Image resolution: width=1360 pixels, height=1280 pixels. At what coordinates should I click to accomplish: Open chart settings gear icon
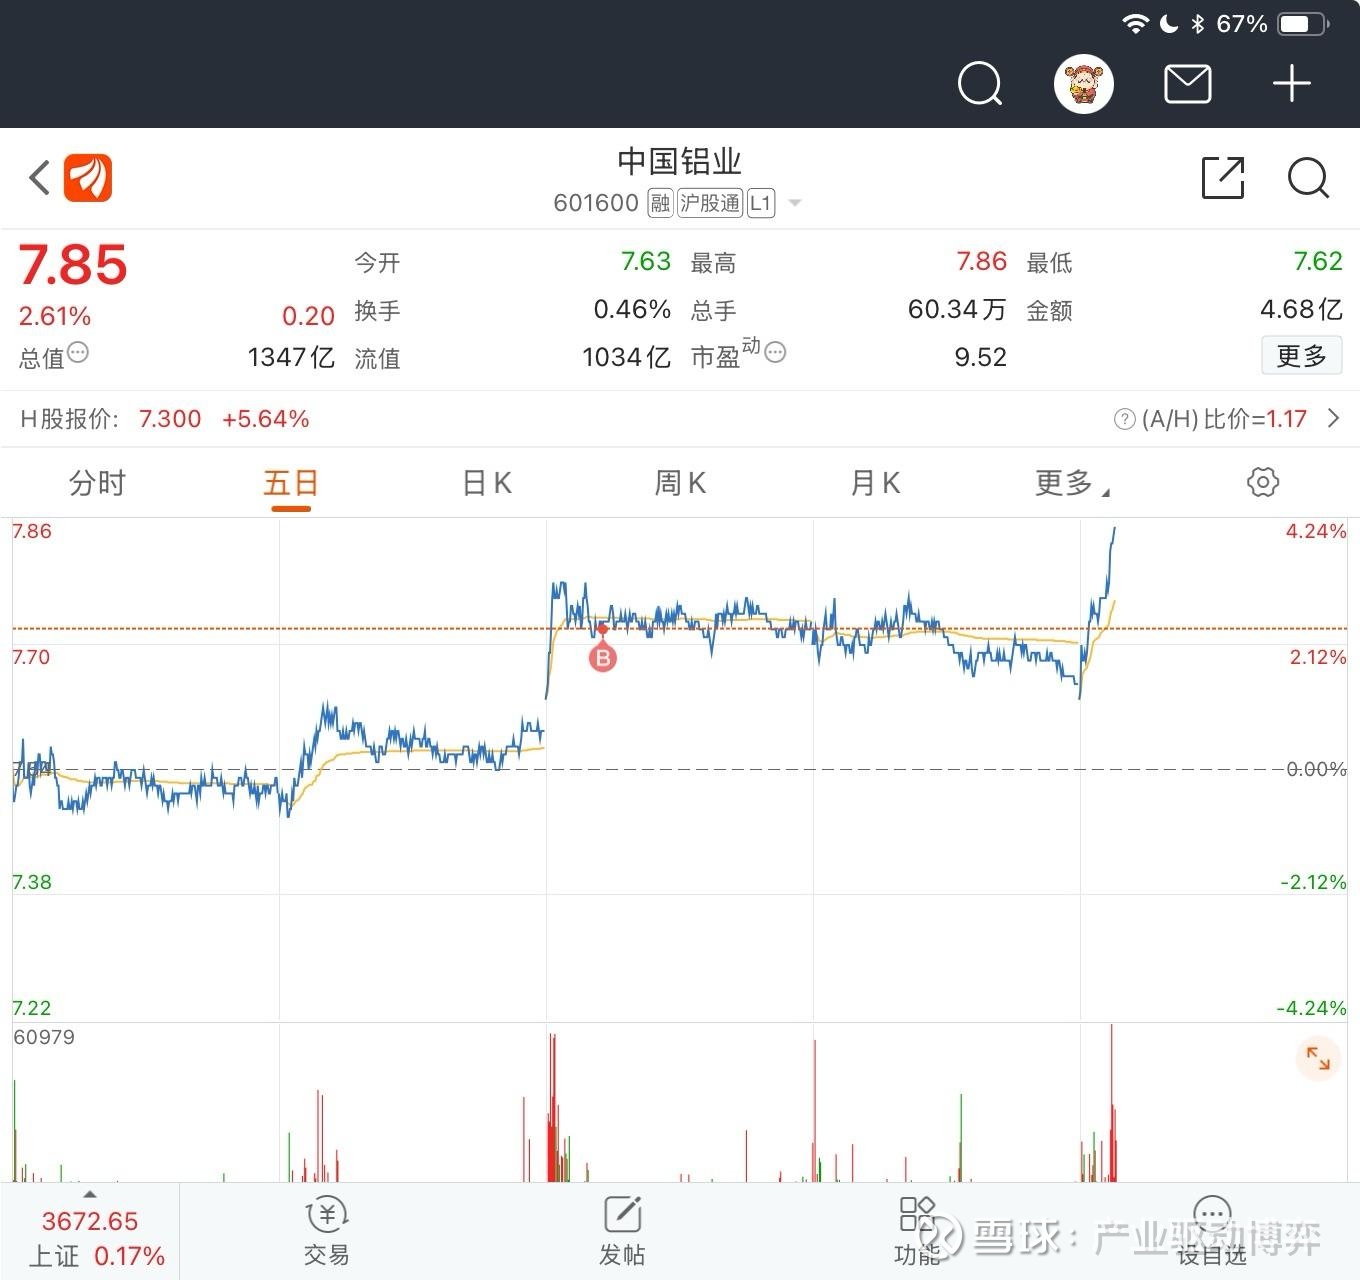pyautogui.click(x=1263, y=482)
